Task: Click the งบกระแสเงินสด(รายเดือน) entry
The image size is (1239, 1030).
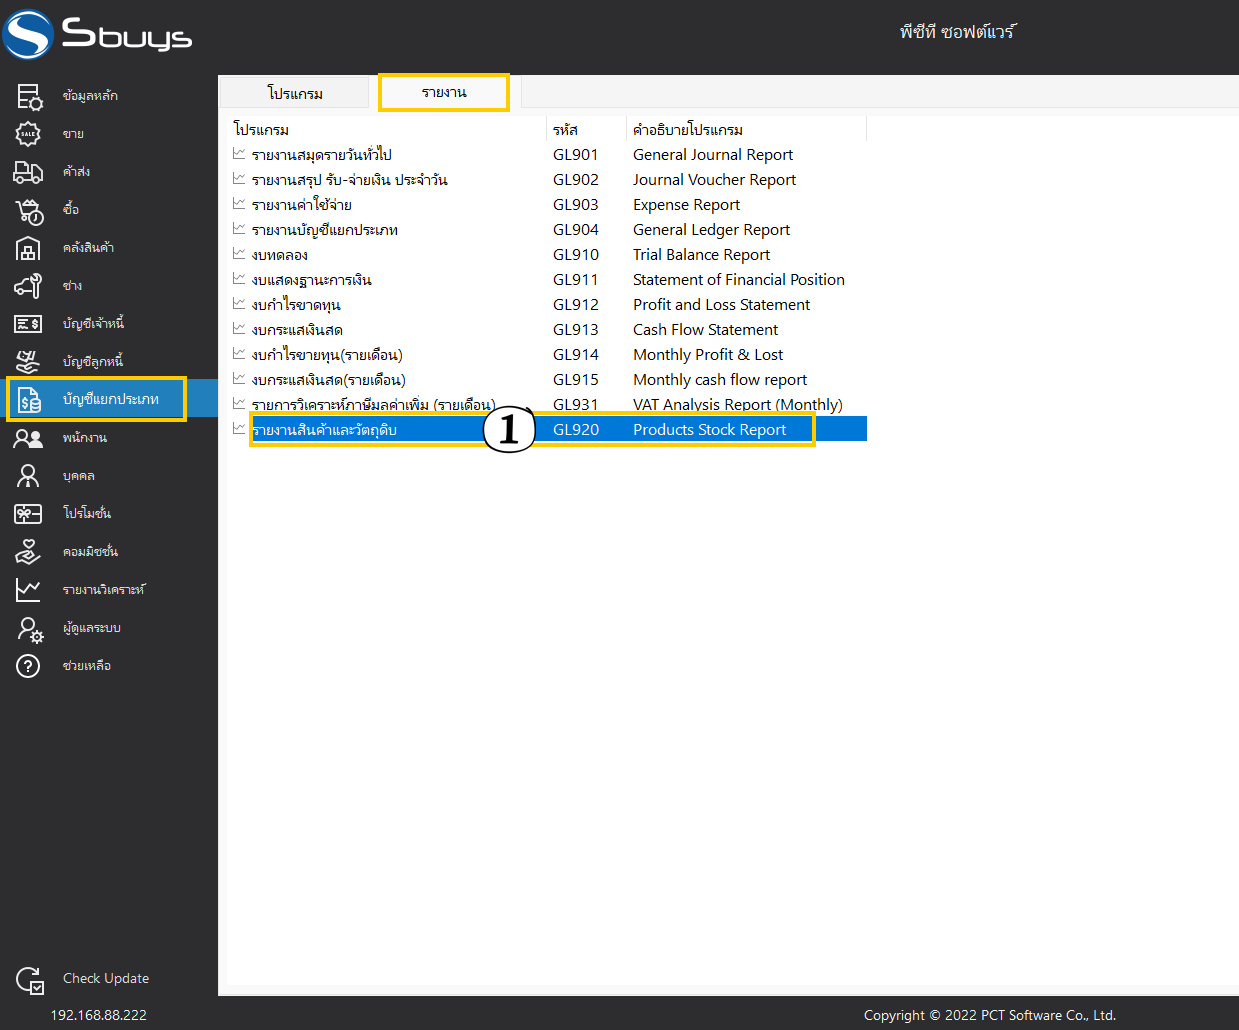Action: 329,380
